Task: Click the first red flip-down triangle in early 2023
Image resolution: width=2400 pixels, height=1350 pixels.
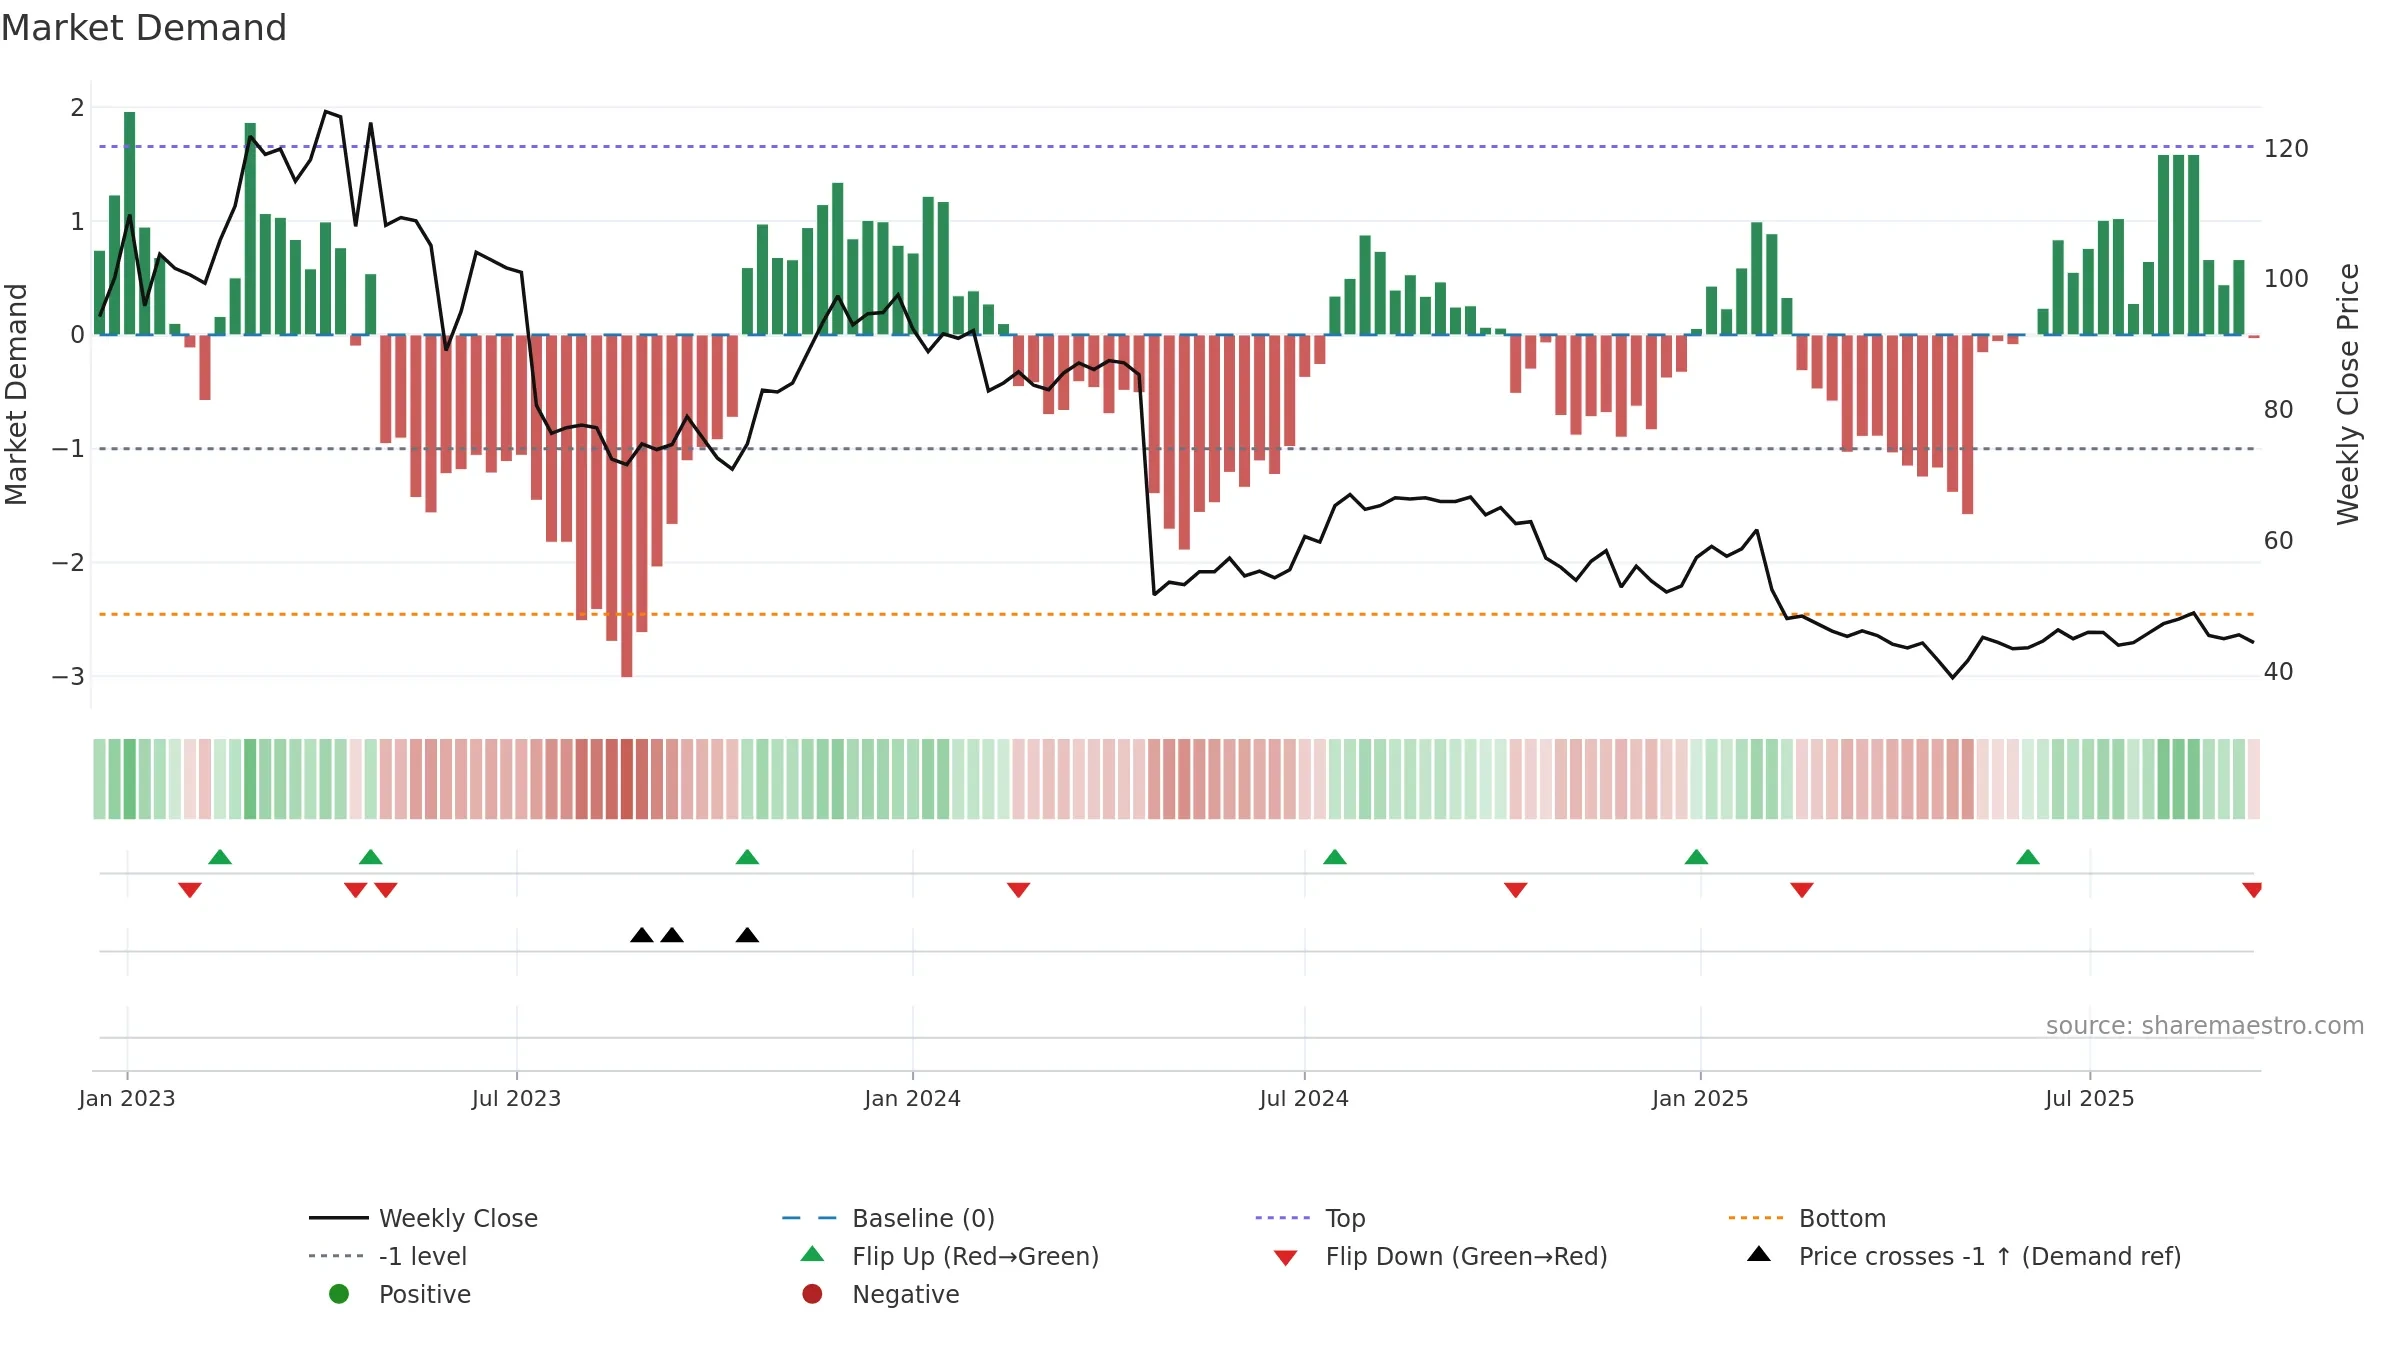Action: 190,890
